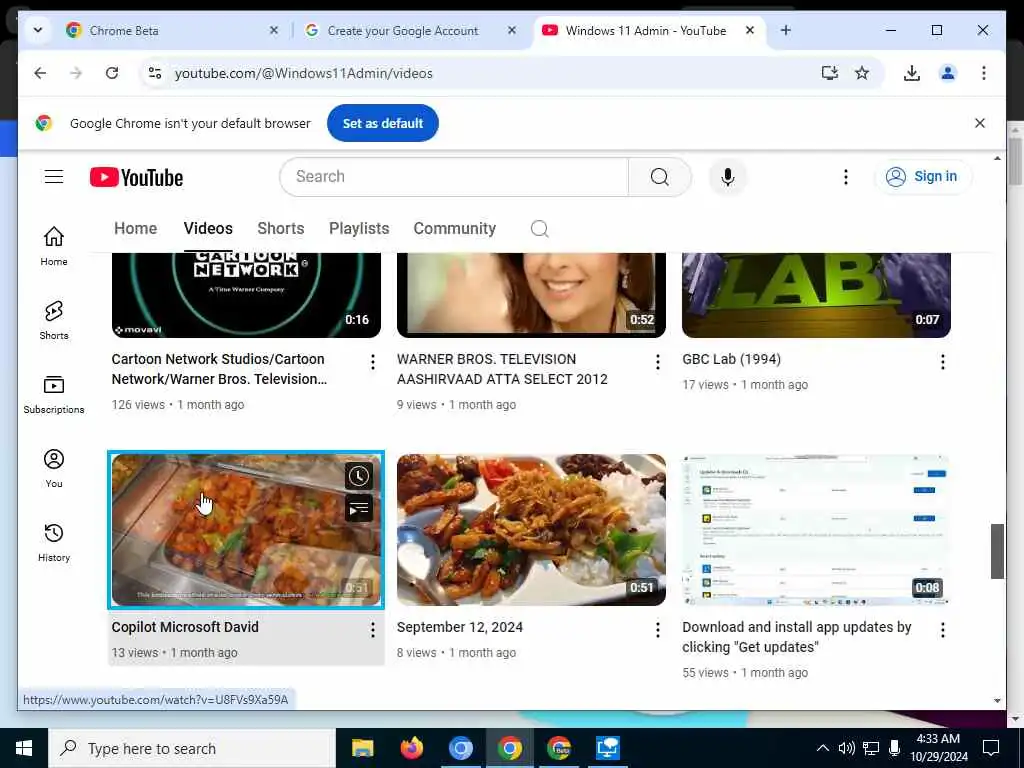This screenshot has width=1024, height=768.
Task: Open Chrome profile avatar menu
Action: 948,73
